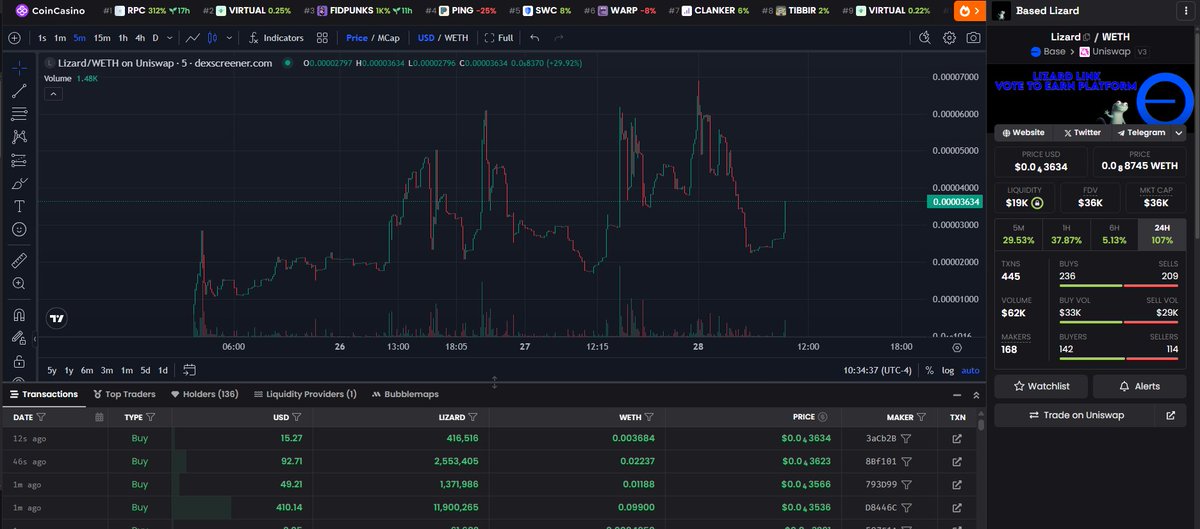Set chart range to 5d
Viewport: 1200px width, 529px height.
[145, 370]
